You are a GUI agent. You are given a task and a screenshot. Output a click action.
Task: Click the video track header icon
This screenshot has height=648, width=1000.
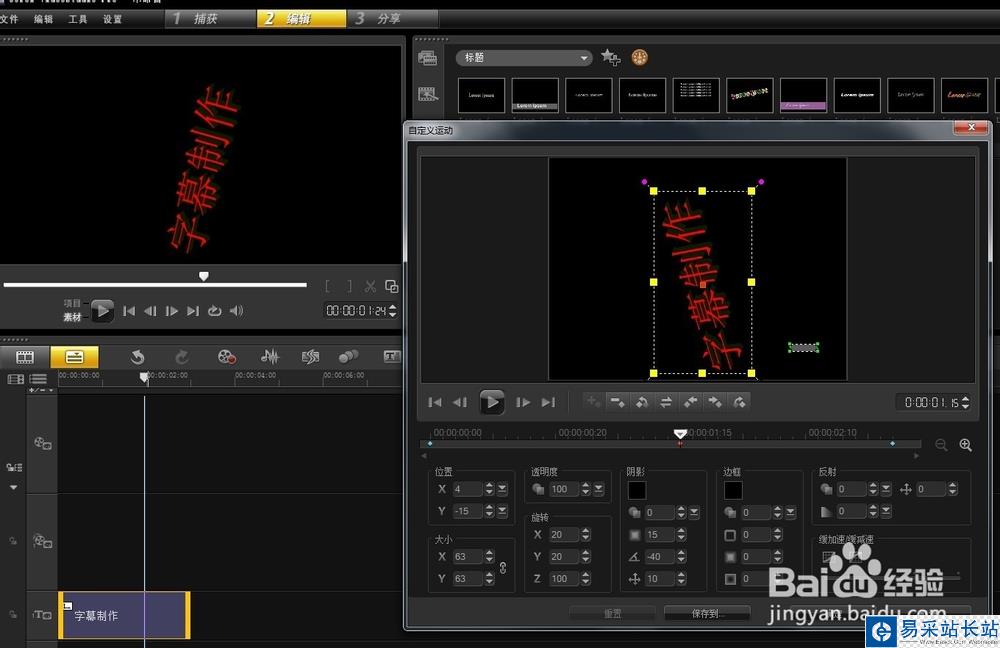click(x=43, y=443)
